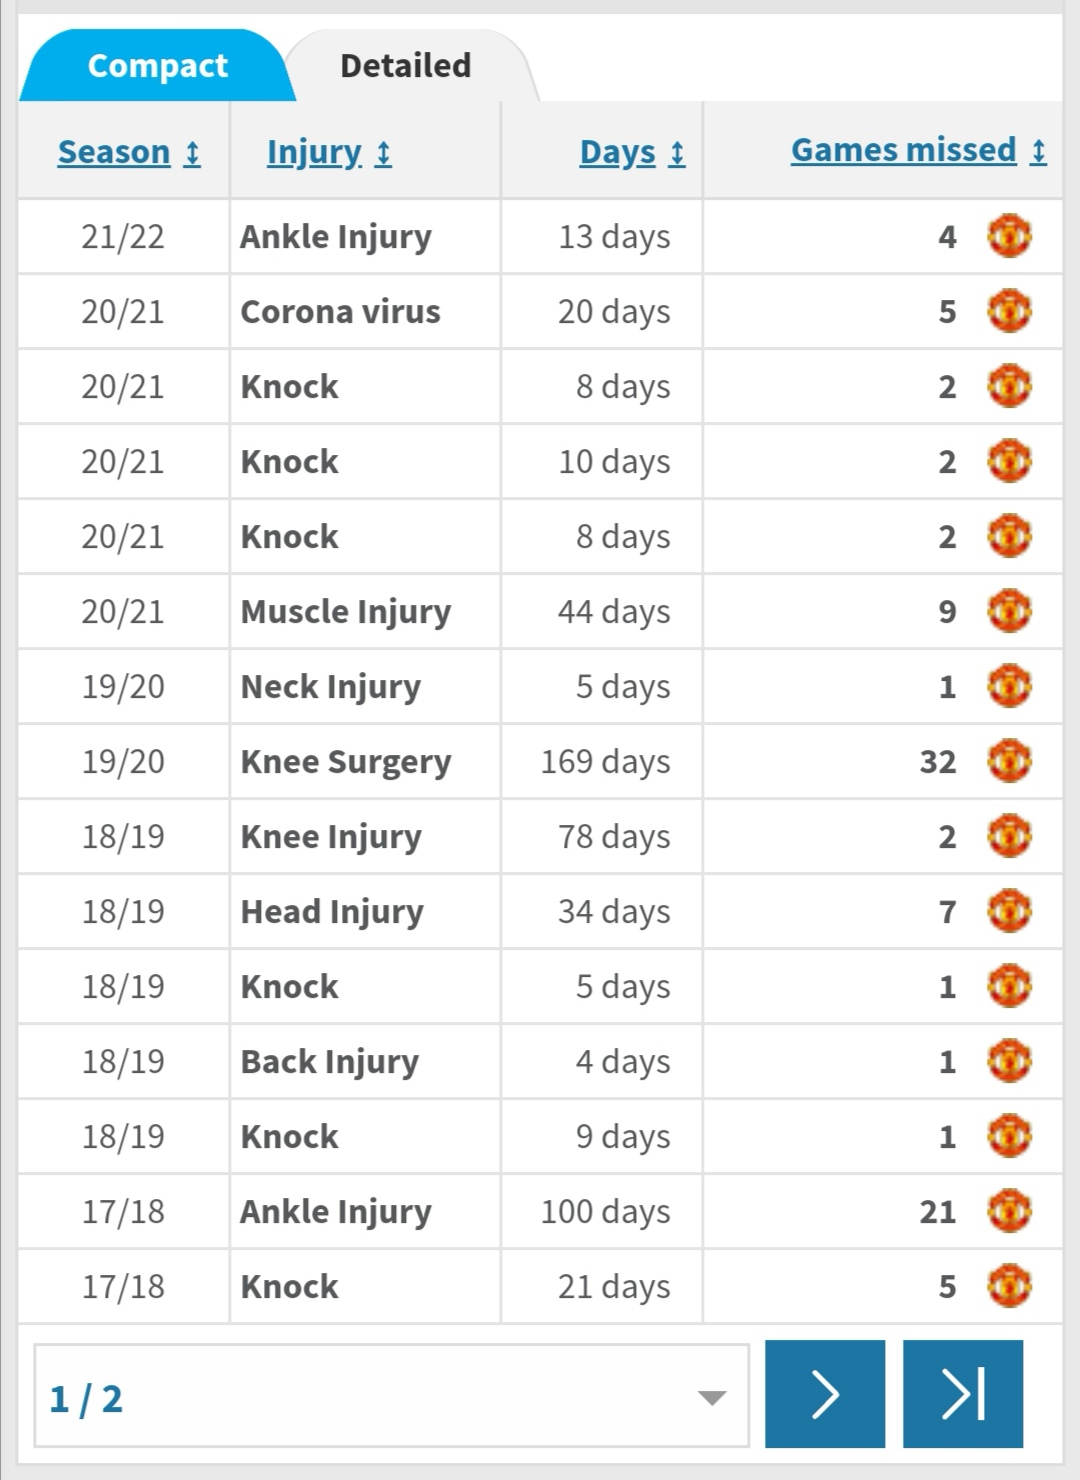Click club crest in Back Injury row
Viewport: 1080px width, 1480px height.
pos(1009,1061)
